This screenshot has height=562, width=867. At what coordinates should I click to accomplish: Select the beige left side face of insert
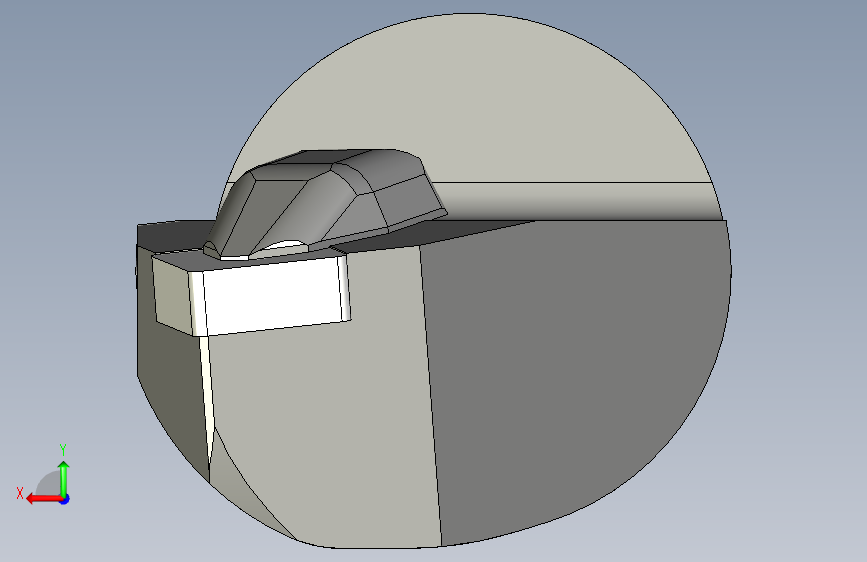pyautogui.click(x=173, y=294)
